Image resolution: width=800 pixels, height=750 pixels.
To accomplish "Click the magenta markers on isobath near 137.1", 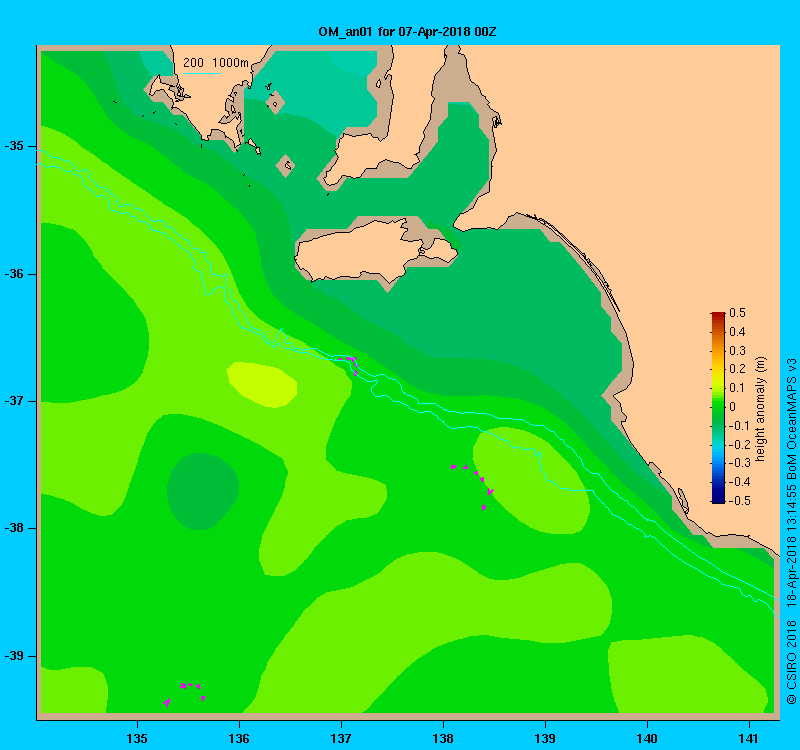I will click(x=348, y=365).
